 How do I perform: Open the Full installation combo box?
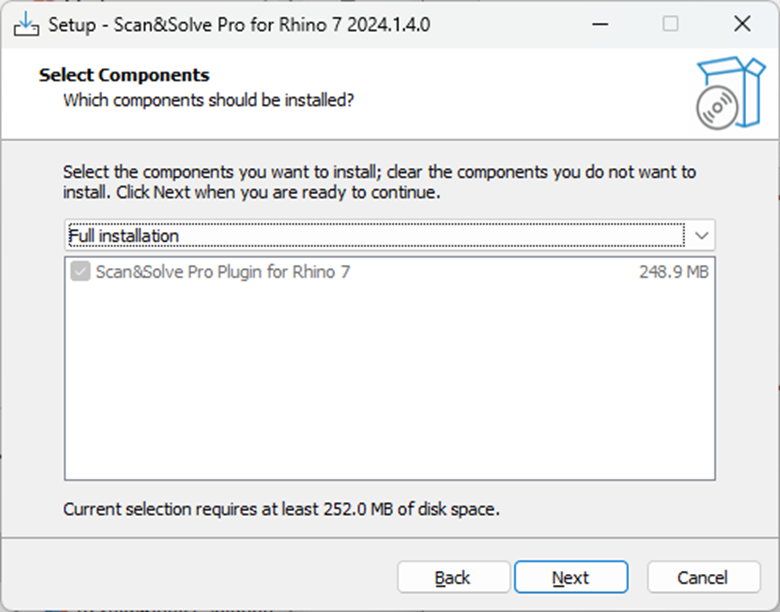[390, 235]
